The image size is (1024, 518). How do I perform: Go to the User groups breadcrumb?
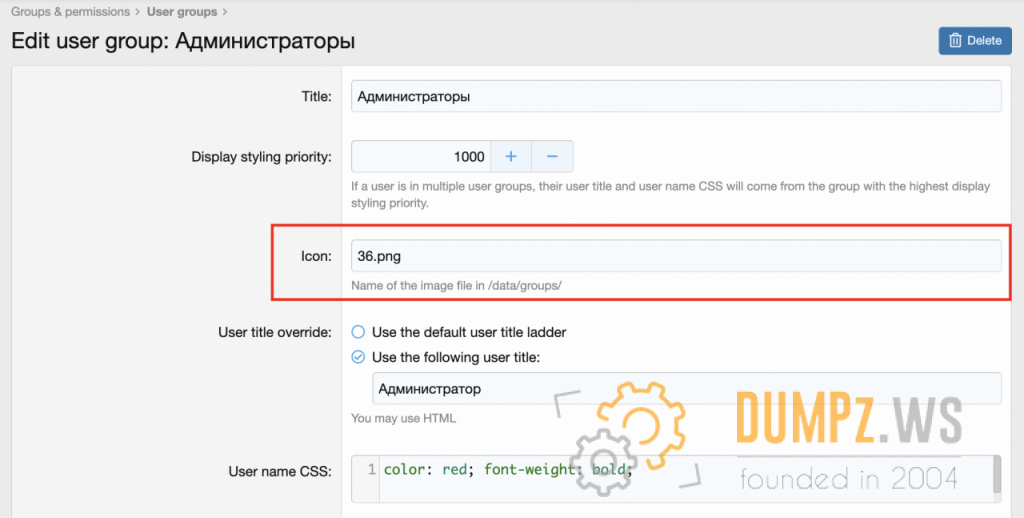point(181,12)
